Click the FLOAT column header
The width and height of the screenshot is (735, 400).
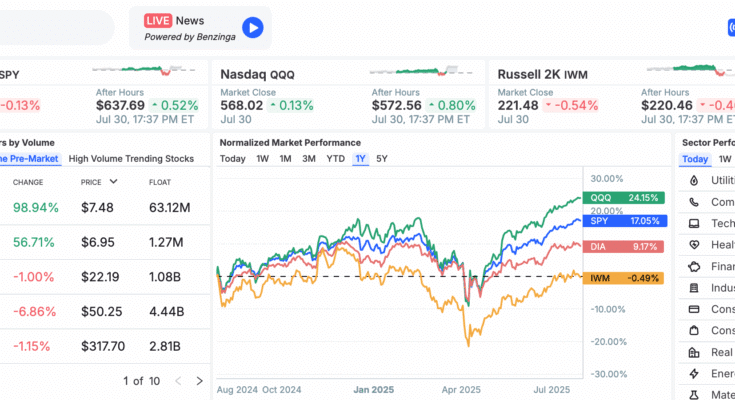coord(160,182)
